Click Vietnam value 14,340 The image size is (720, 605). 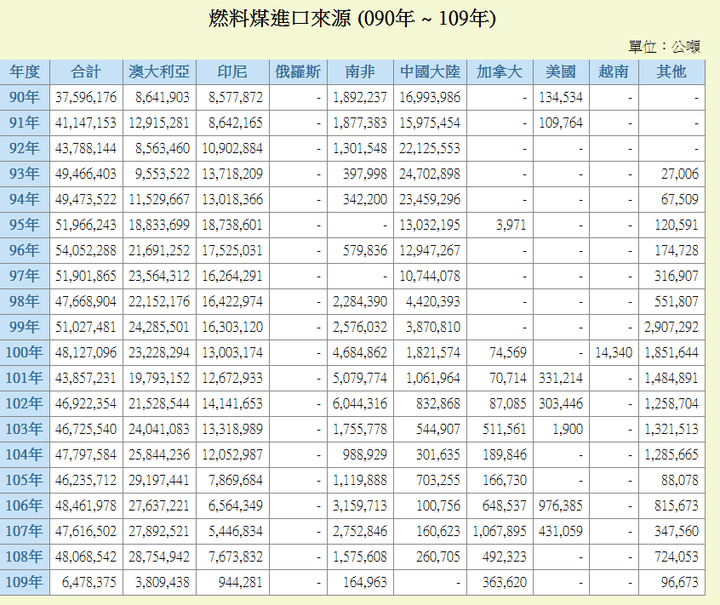613,353
